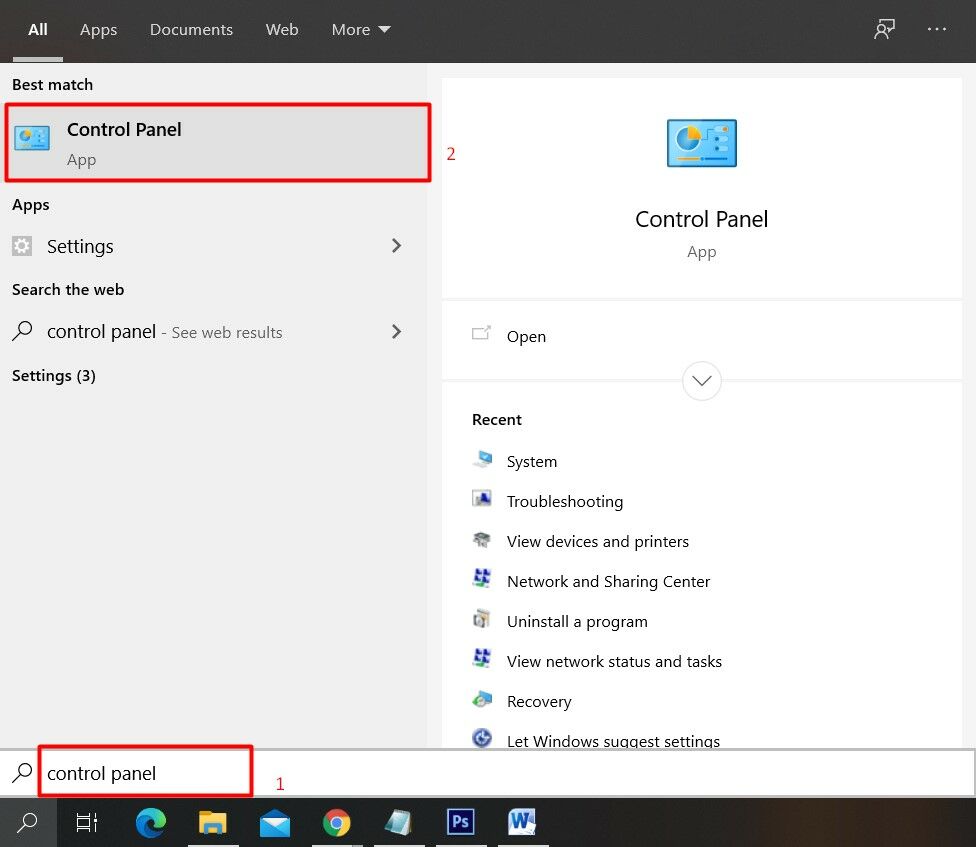Click the System recent item icon
The width and height of the screenshot is (976, 847).
[482, 460]
